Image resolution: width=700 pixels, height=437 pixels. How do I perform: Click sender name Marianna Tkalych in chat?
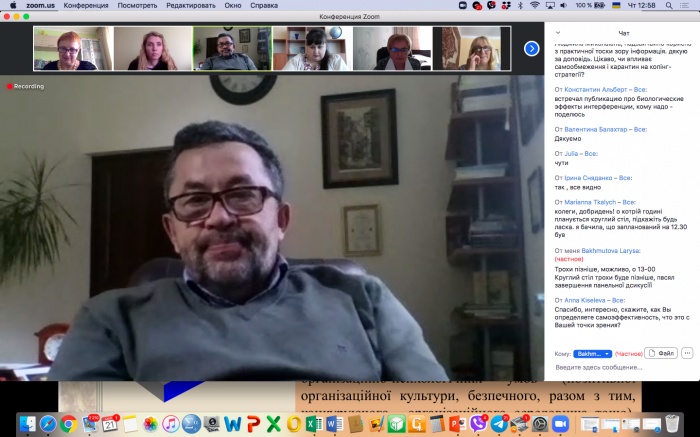tap(590, 202)
